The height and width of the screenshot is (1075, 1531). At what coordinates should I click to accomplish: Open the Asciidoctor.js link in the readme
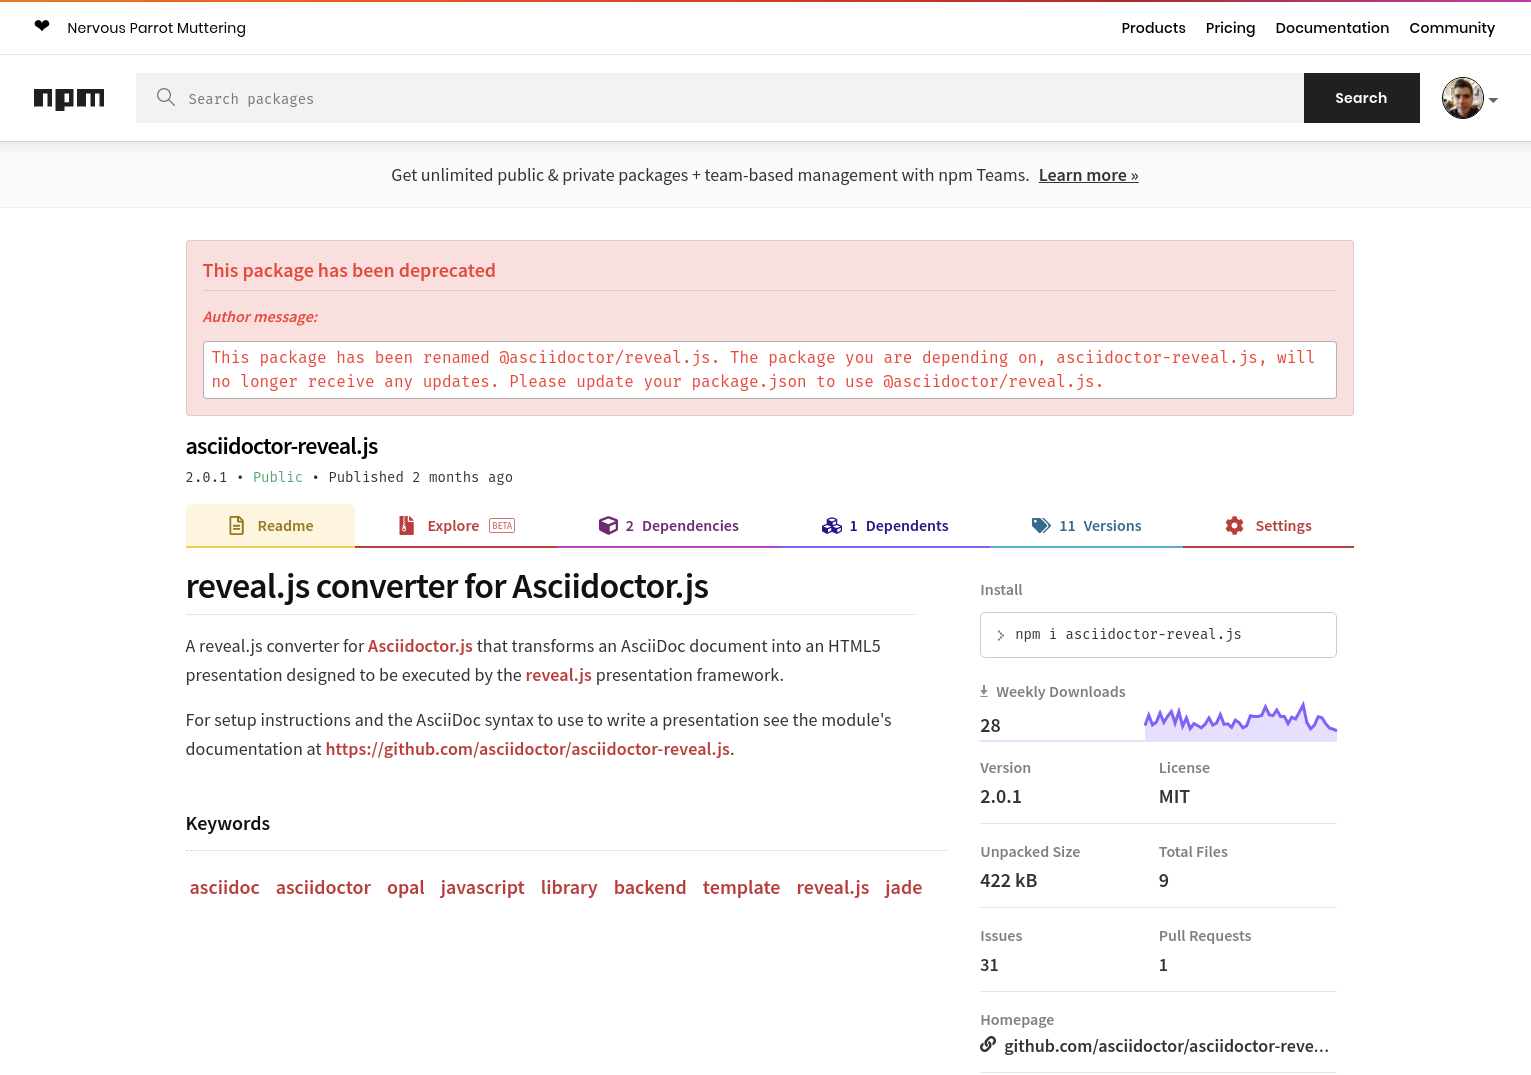pyautogui.click(x=420, y=645)
